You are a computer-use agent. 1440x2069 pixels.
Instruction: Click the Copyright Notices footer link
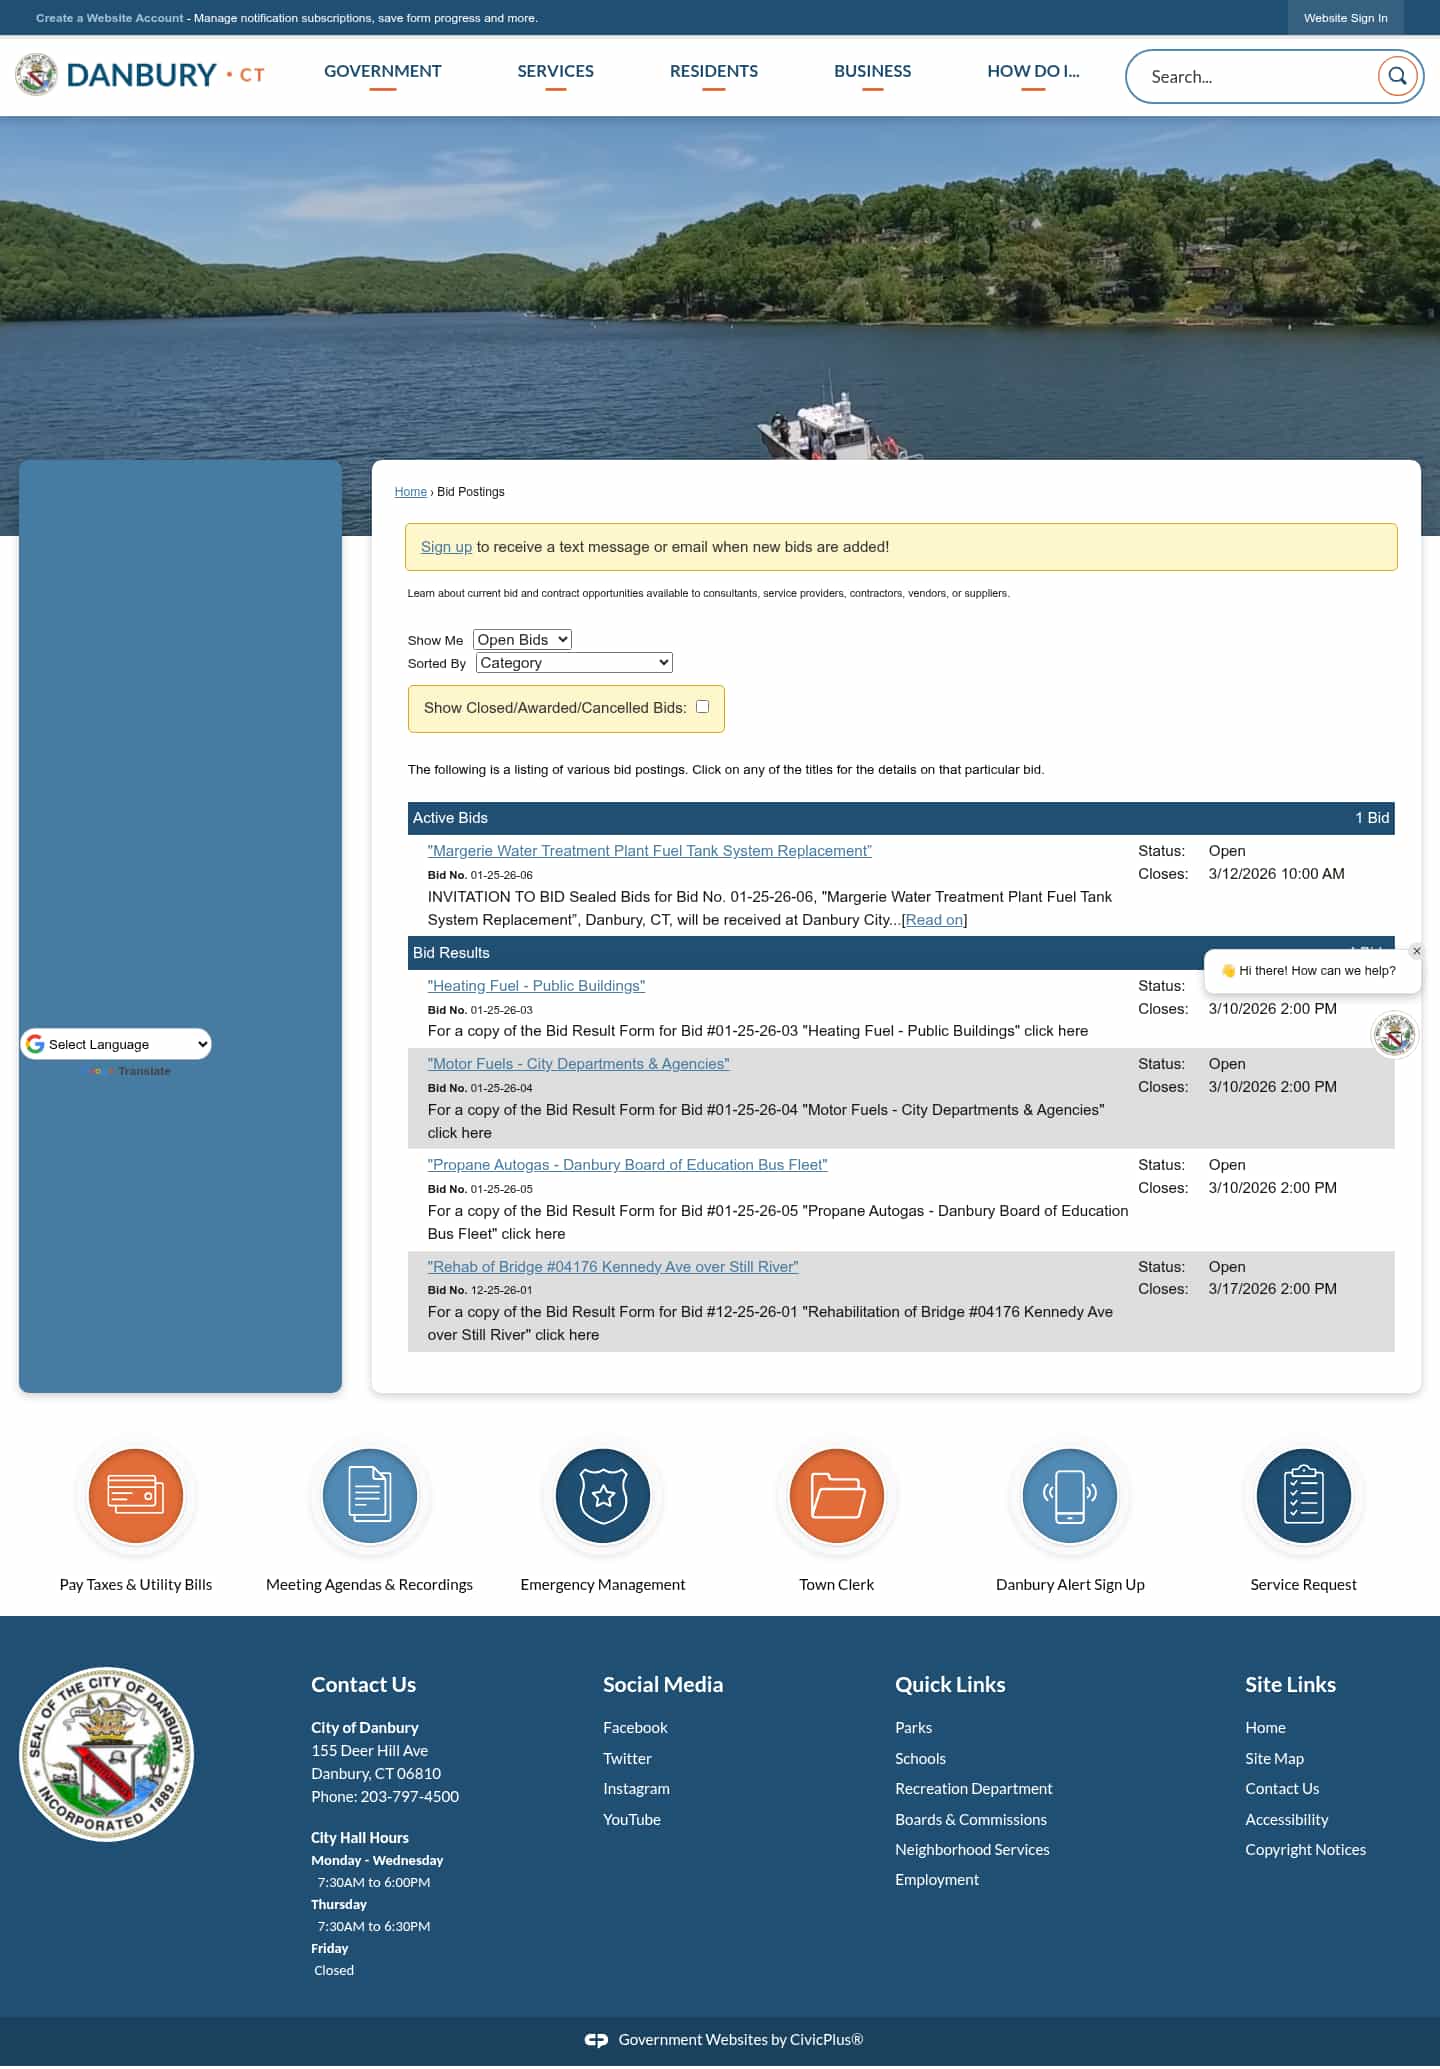click(x=1305, y=1850)
